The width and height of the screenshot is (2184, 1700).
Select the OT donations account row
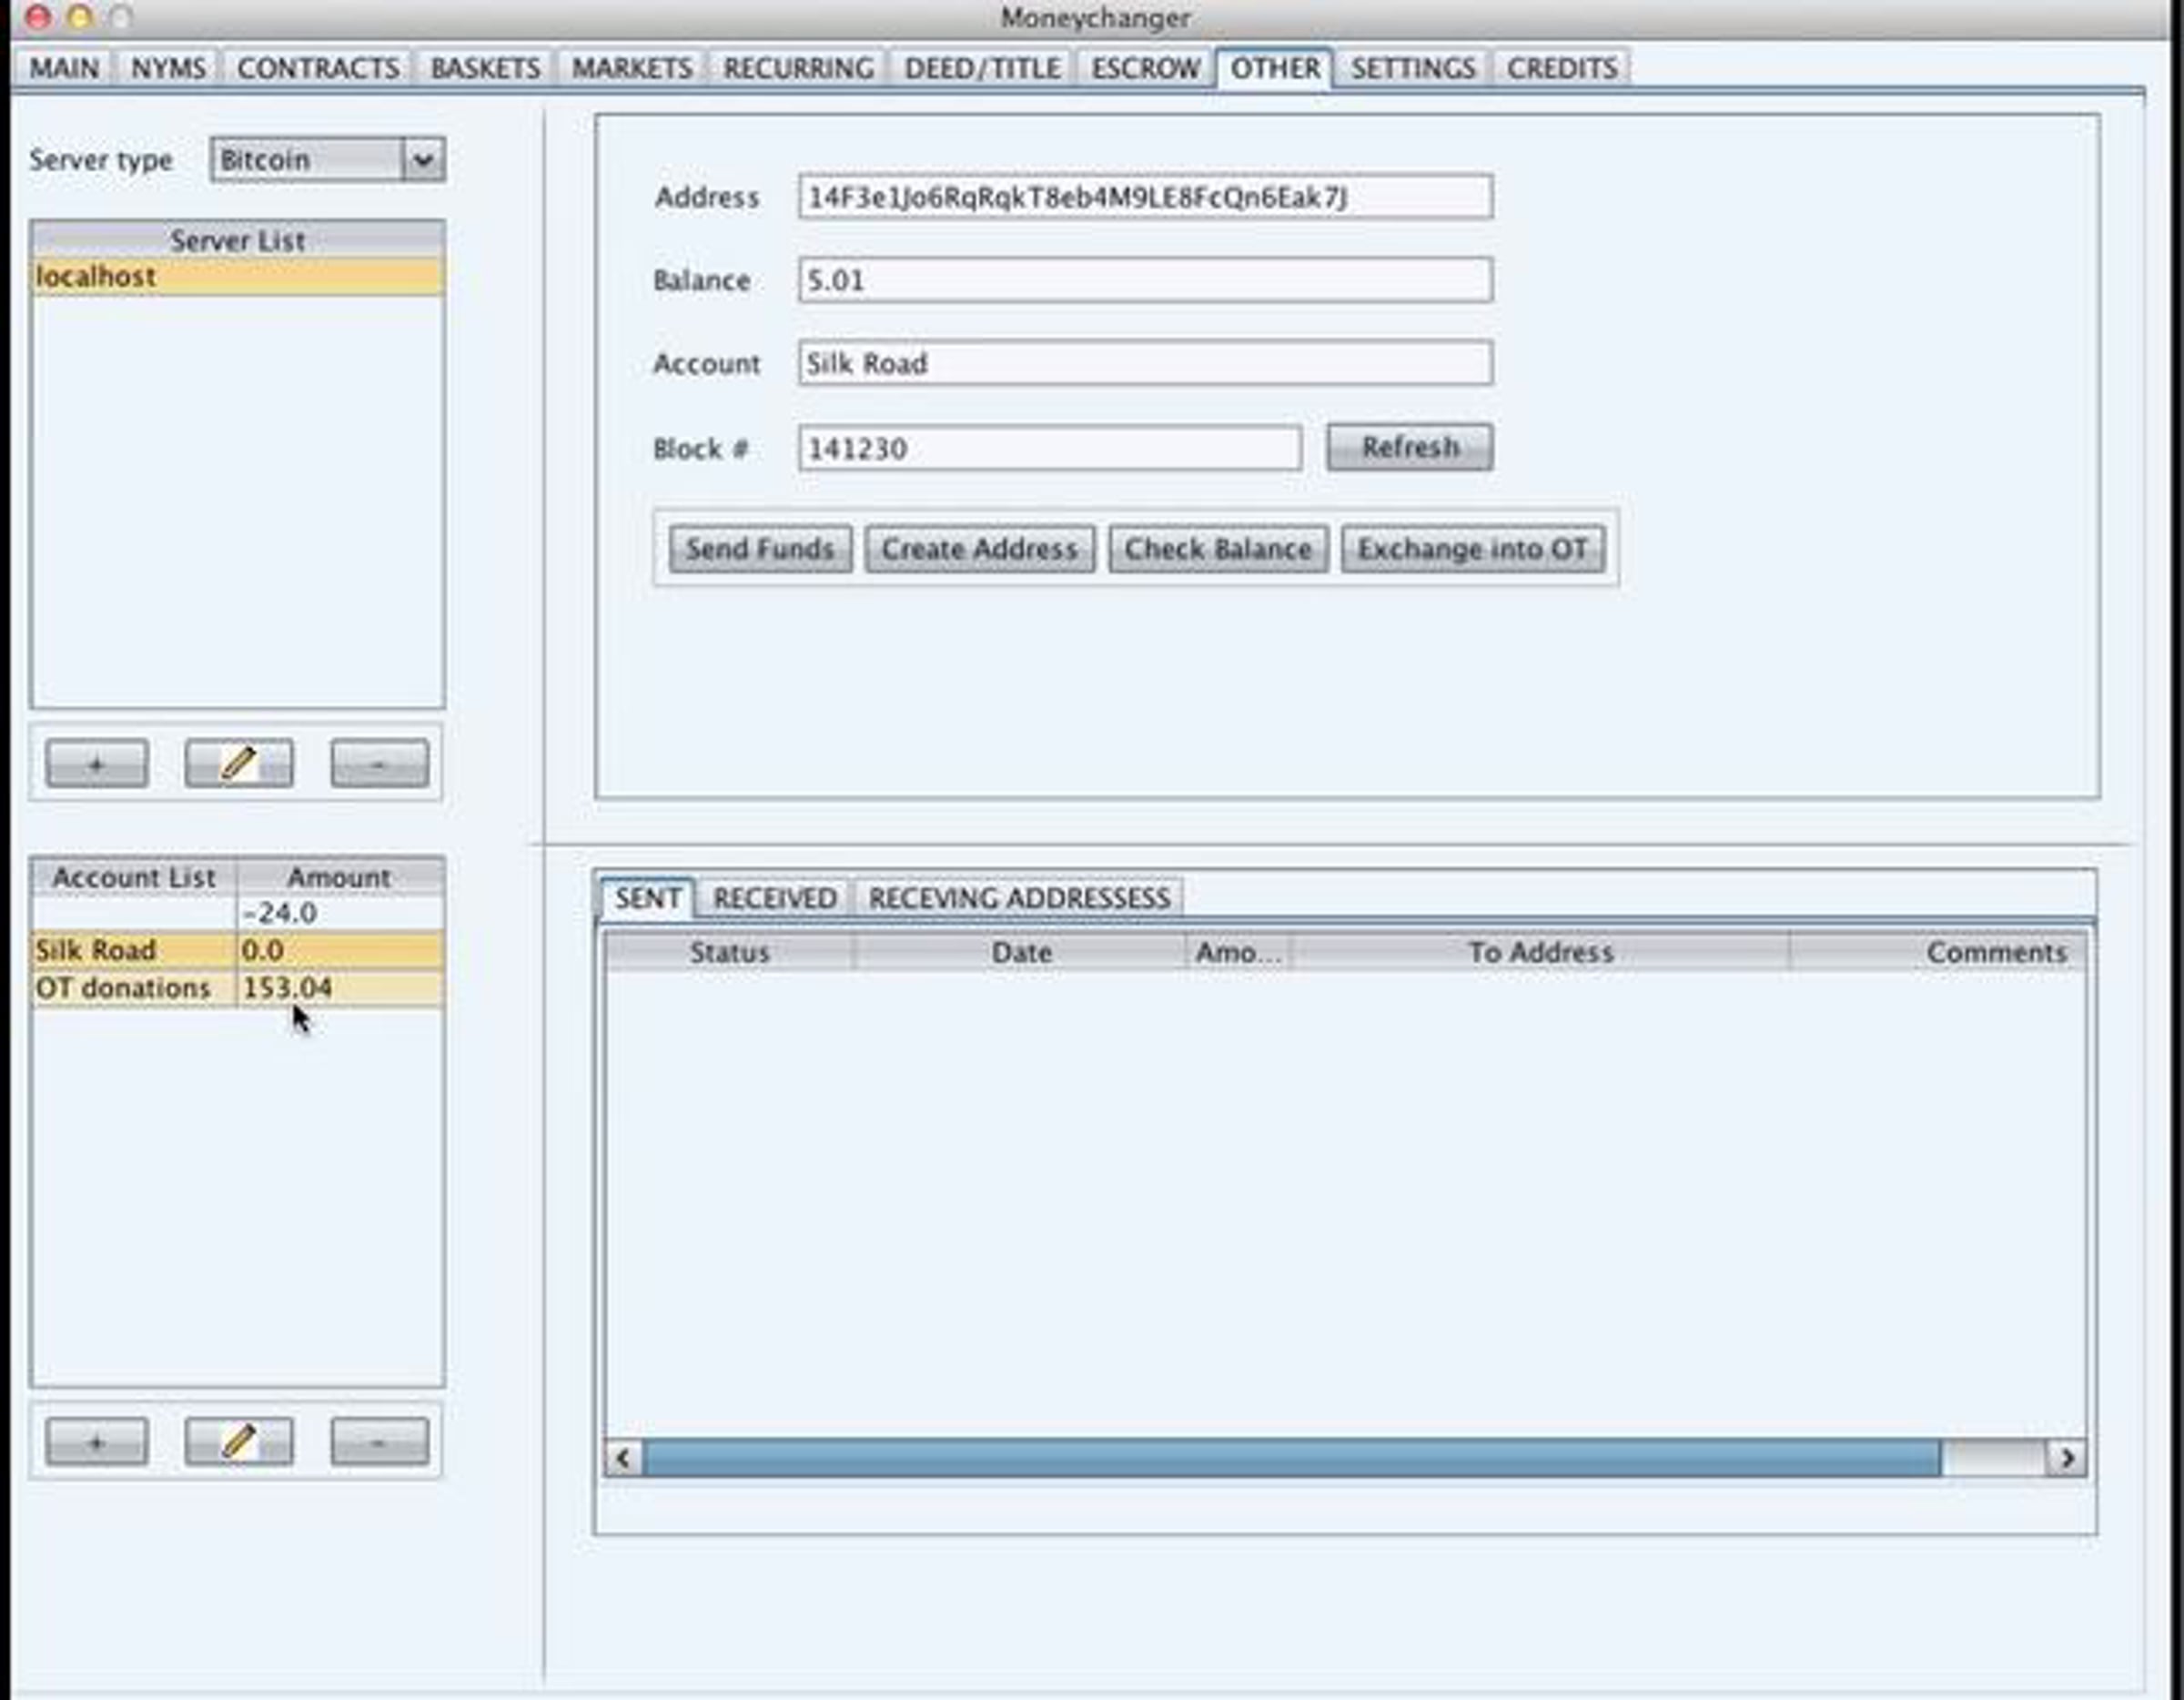coord(238,988)
